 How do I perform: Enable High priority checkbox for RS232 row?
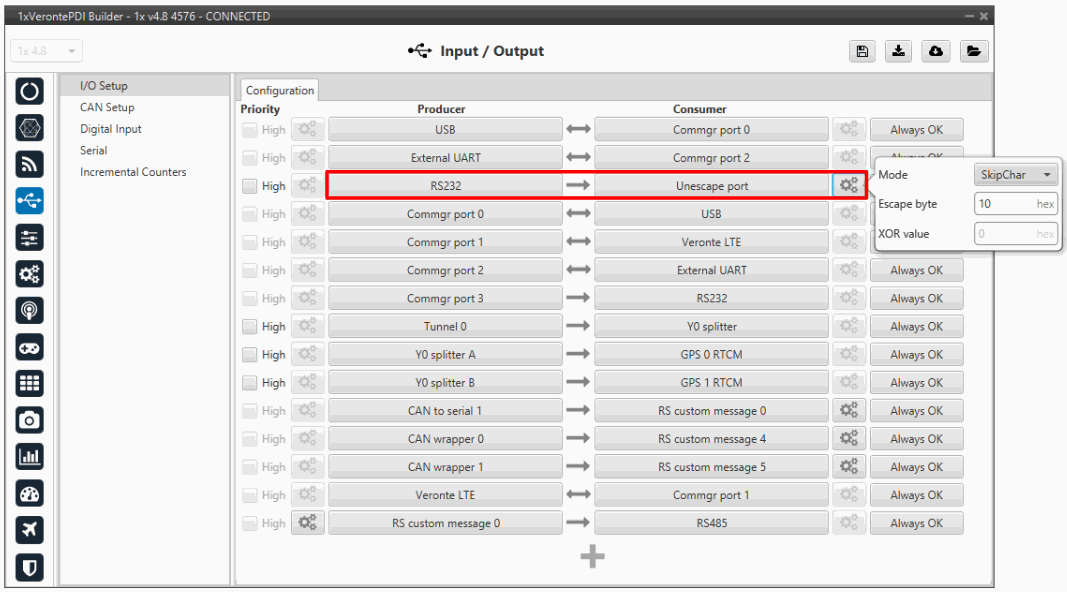click(248, 186)
